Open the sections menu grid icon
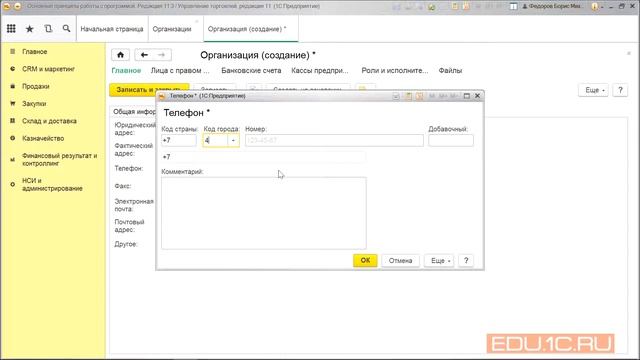 pos(11,29)
